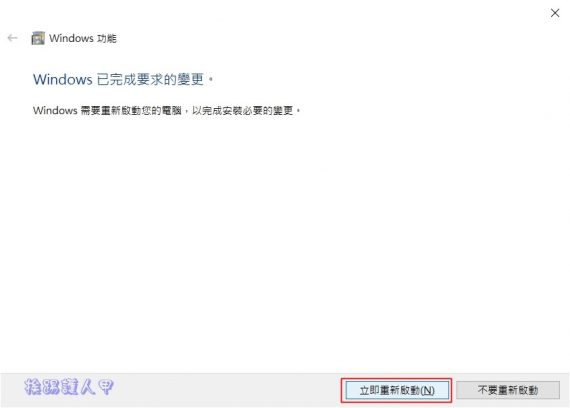
Task: Click the underlined N on restart button
Action: coord(427,391)
